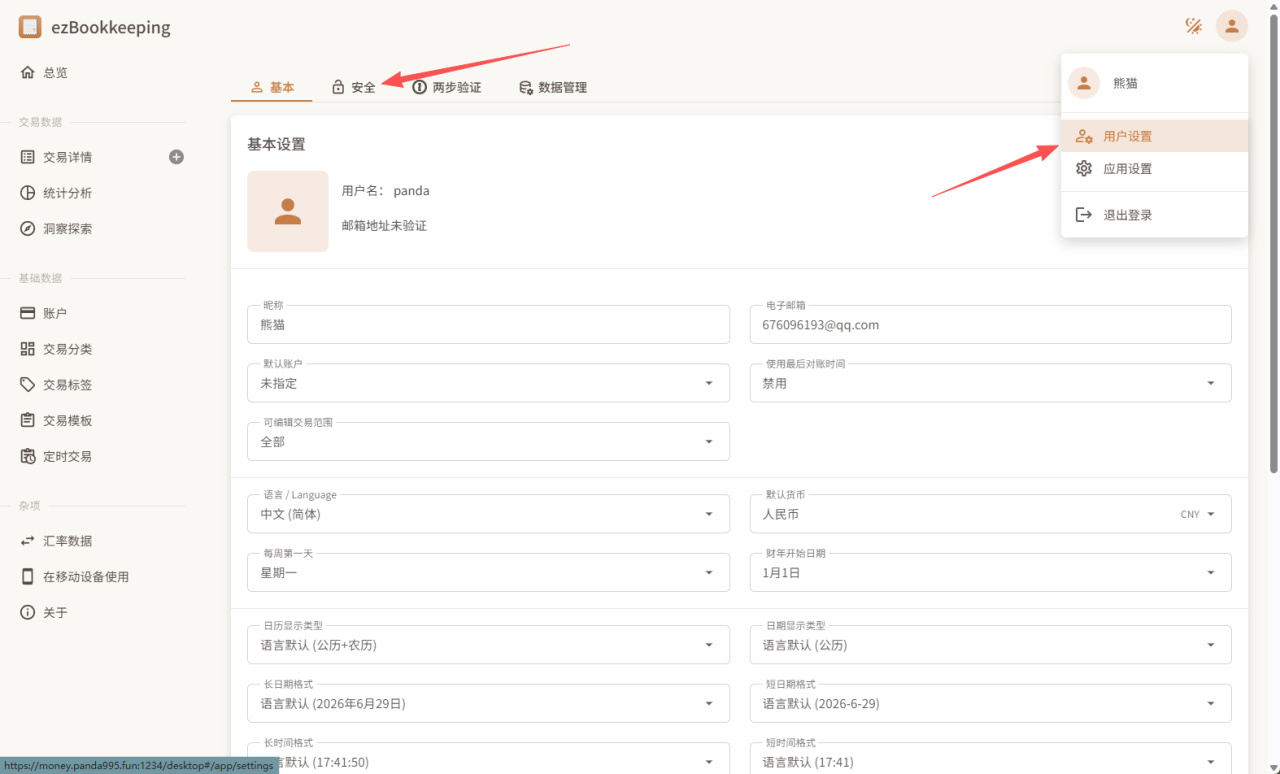Open the 可编辑交易范围 dropdown
Viewport: 1280px width, 774px height.
(488, 442)
